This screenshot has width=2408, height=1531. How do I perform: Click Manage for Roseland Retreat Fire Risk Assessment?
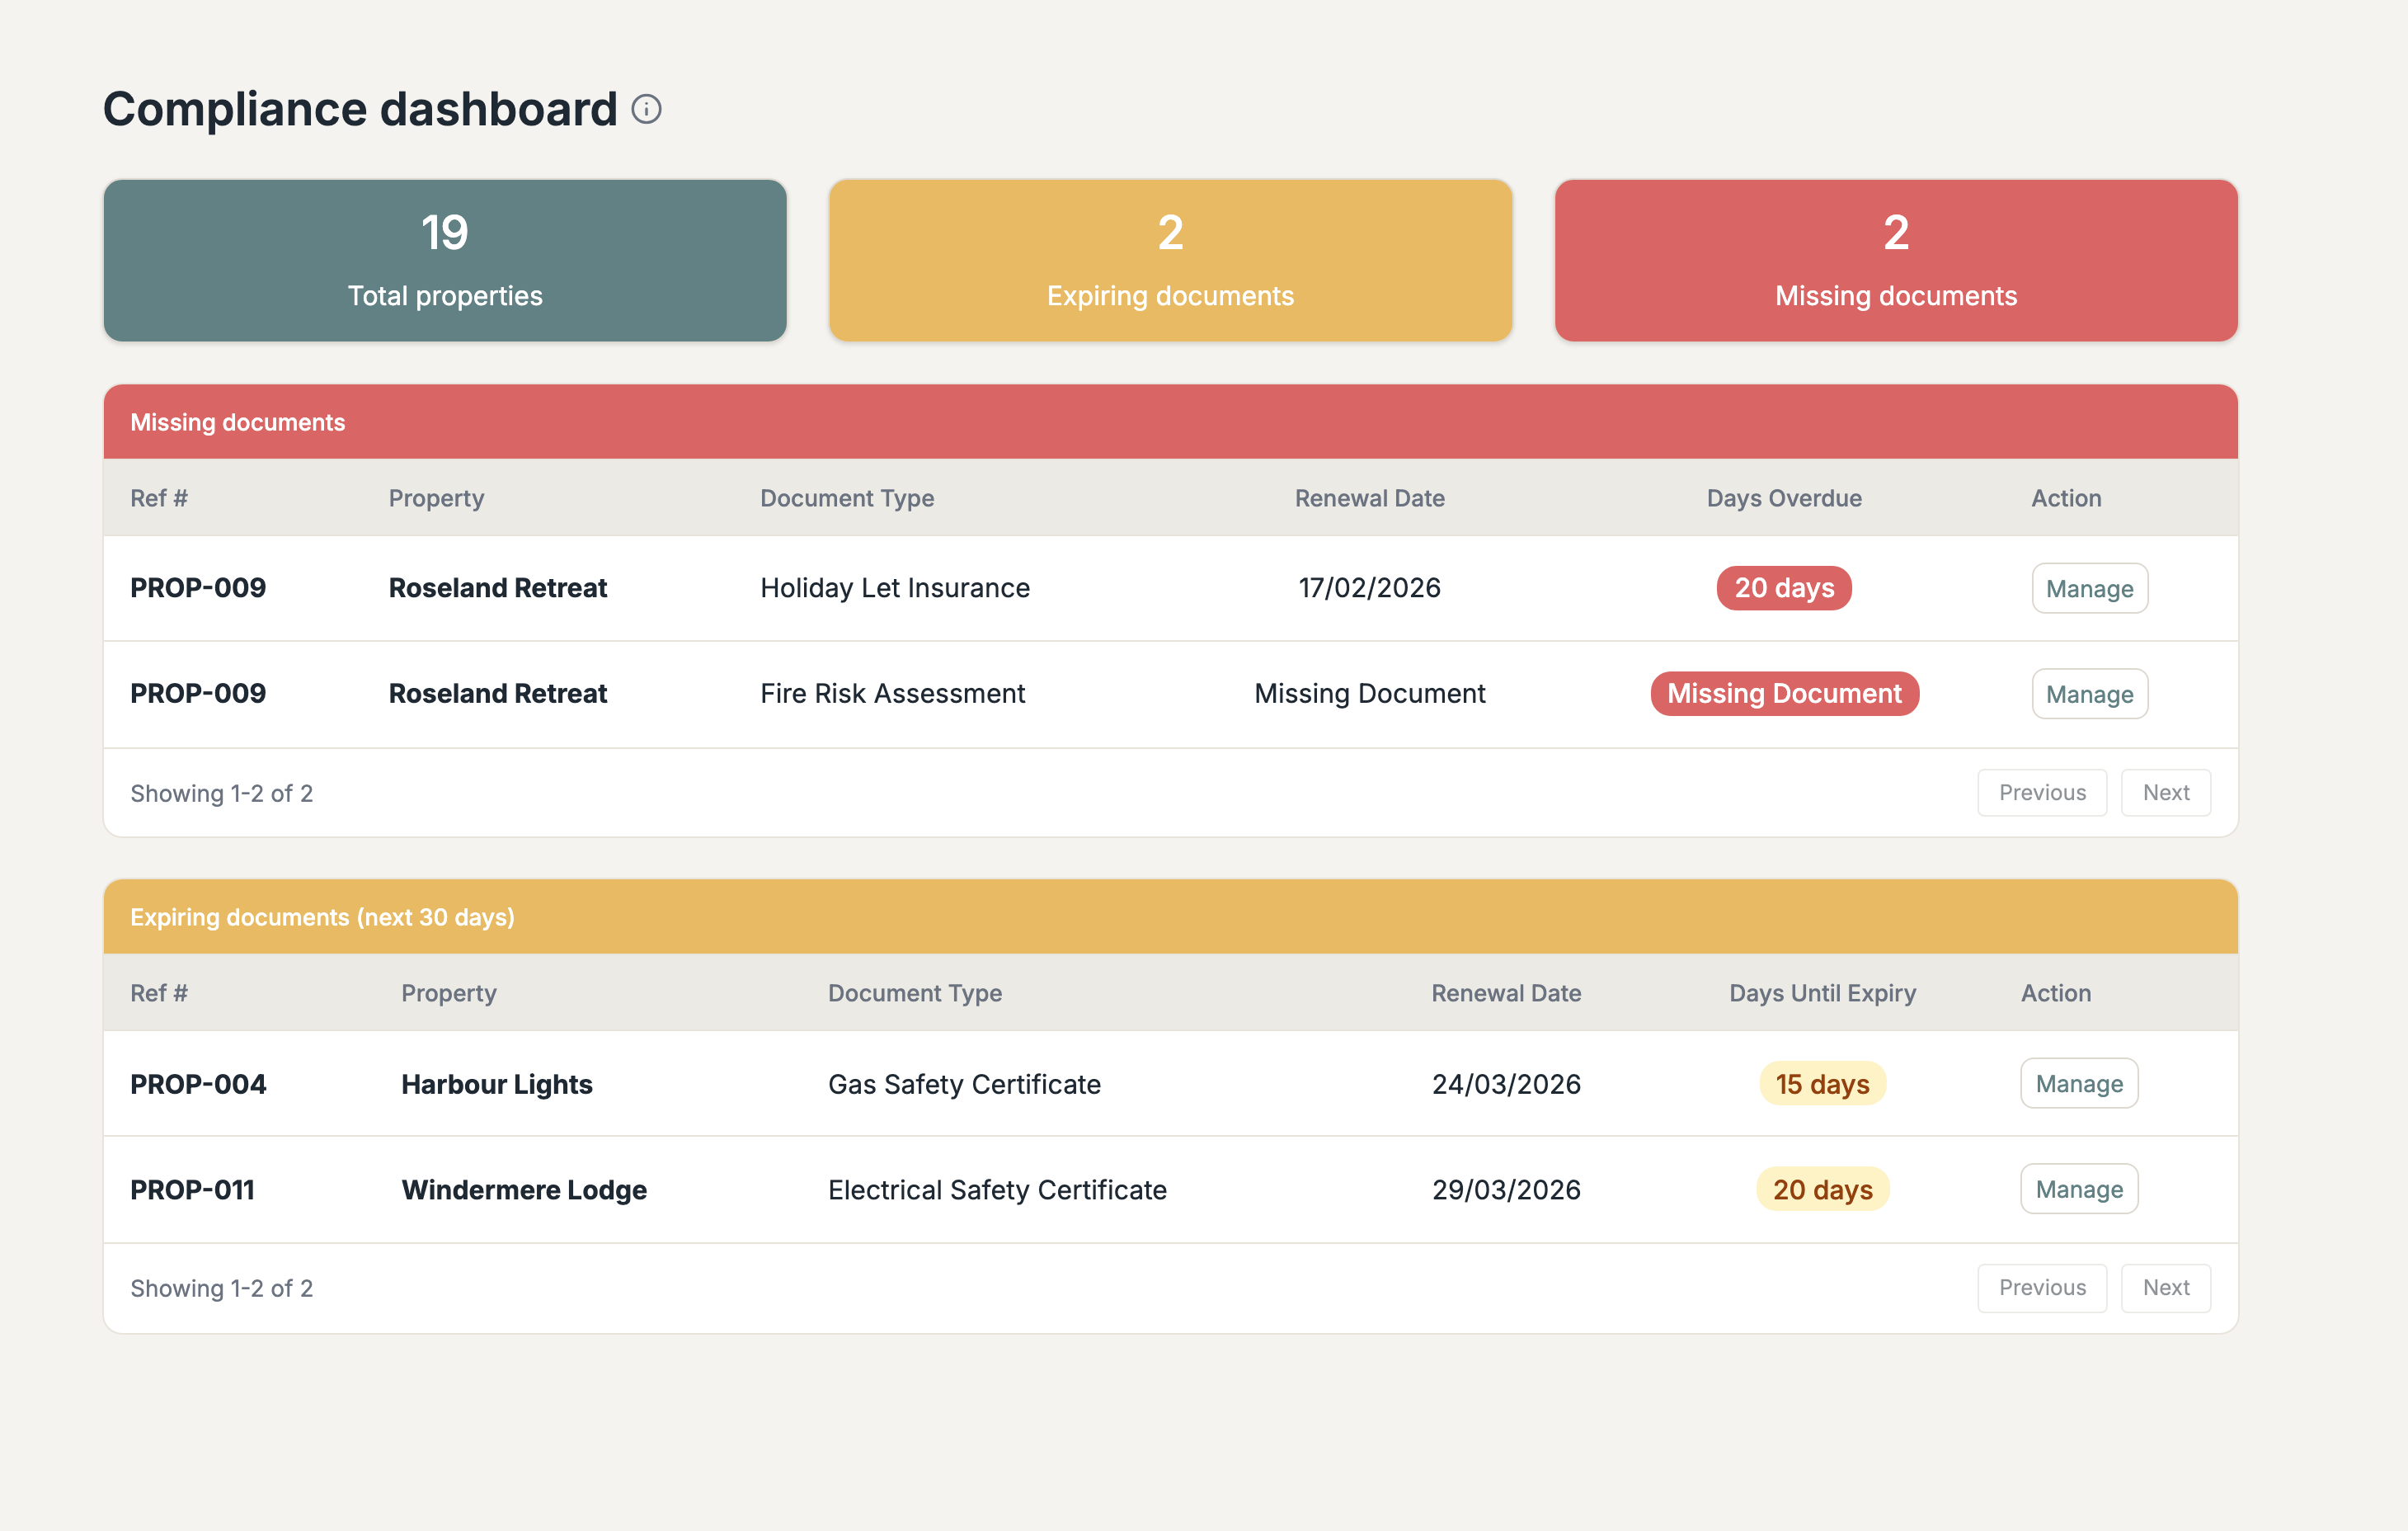2089,693
